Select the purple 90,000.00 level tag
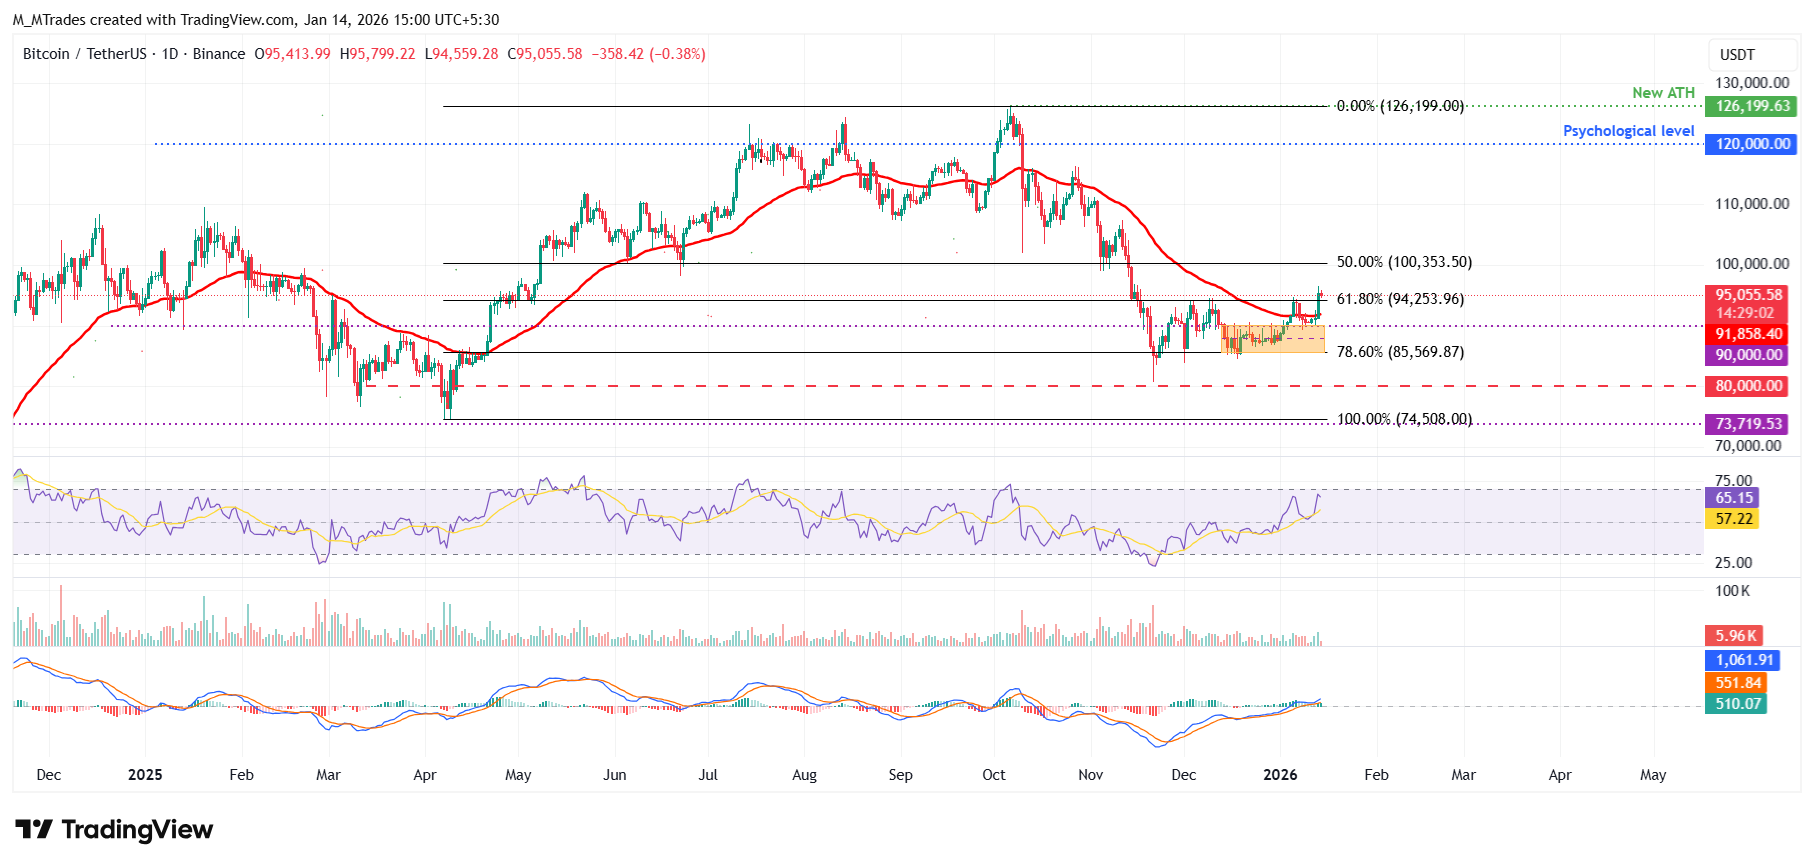 (x=1748, y=355)
